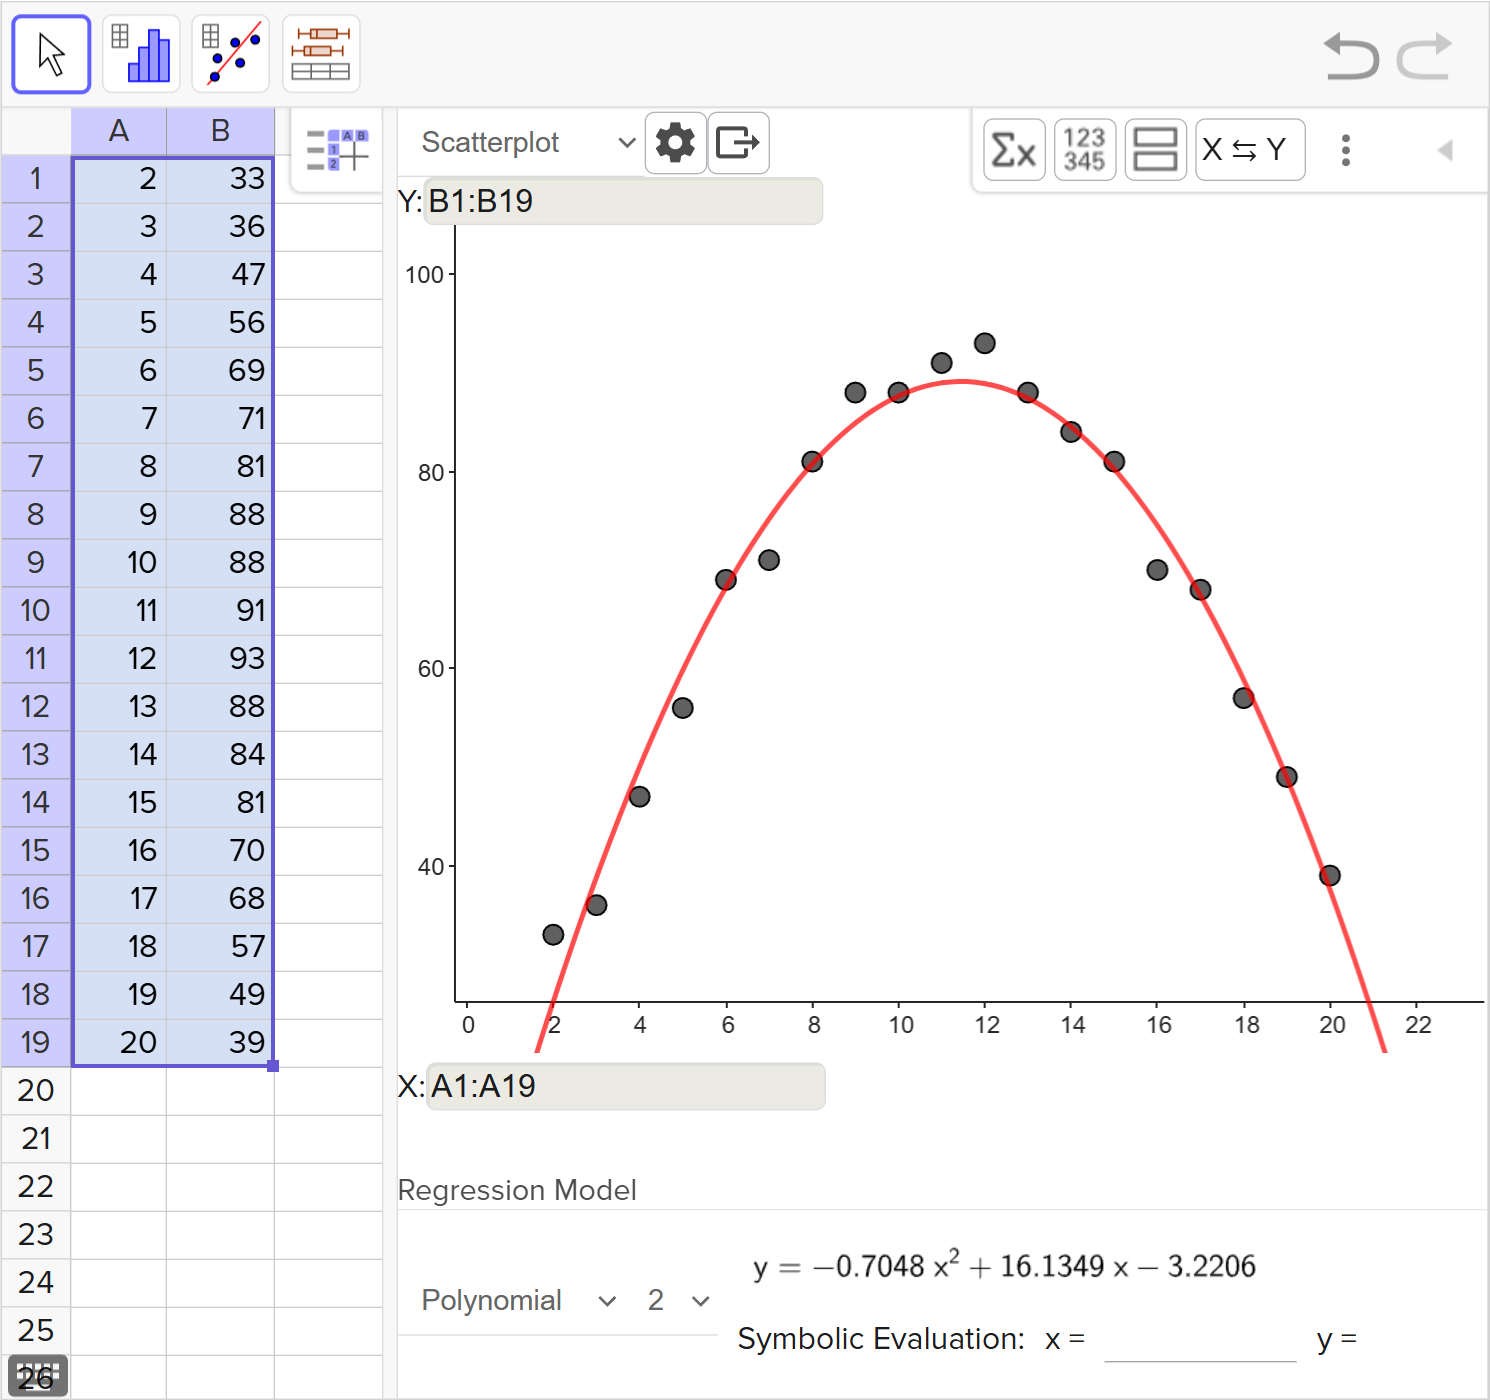Swap X and Y data
This screenshot has width=1490, height=1400.
[1250, 150]
